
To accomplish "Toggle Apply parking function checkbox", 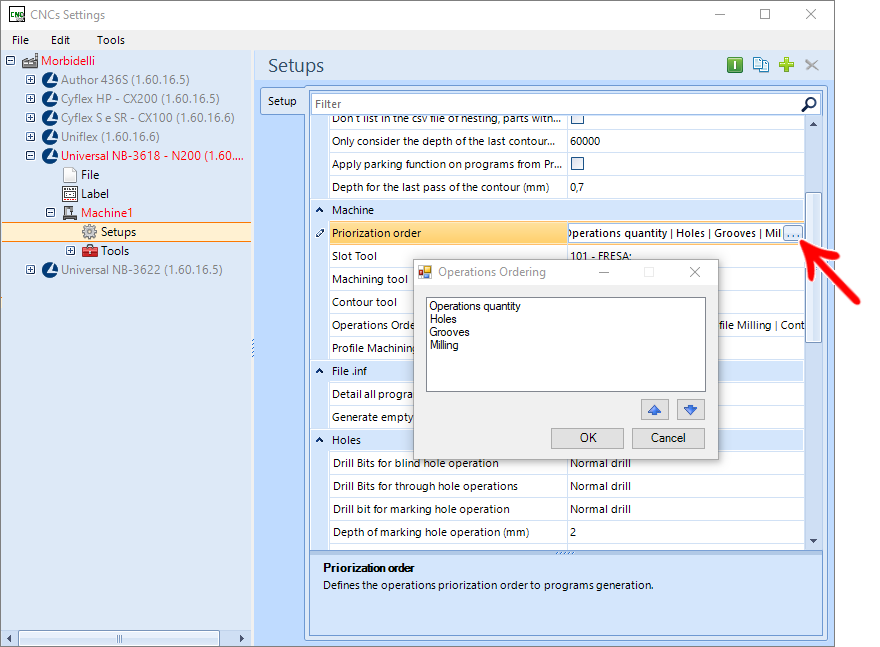I will tap(577, 163).
